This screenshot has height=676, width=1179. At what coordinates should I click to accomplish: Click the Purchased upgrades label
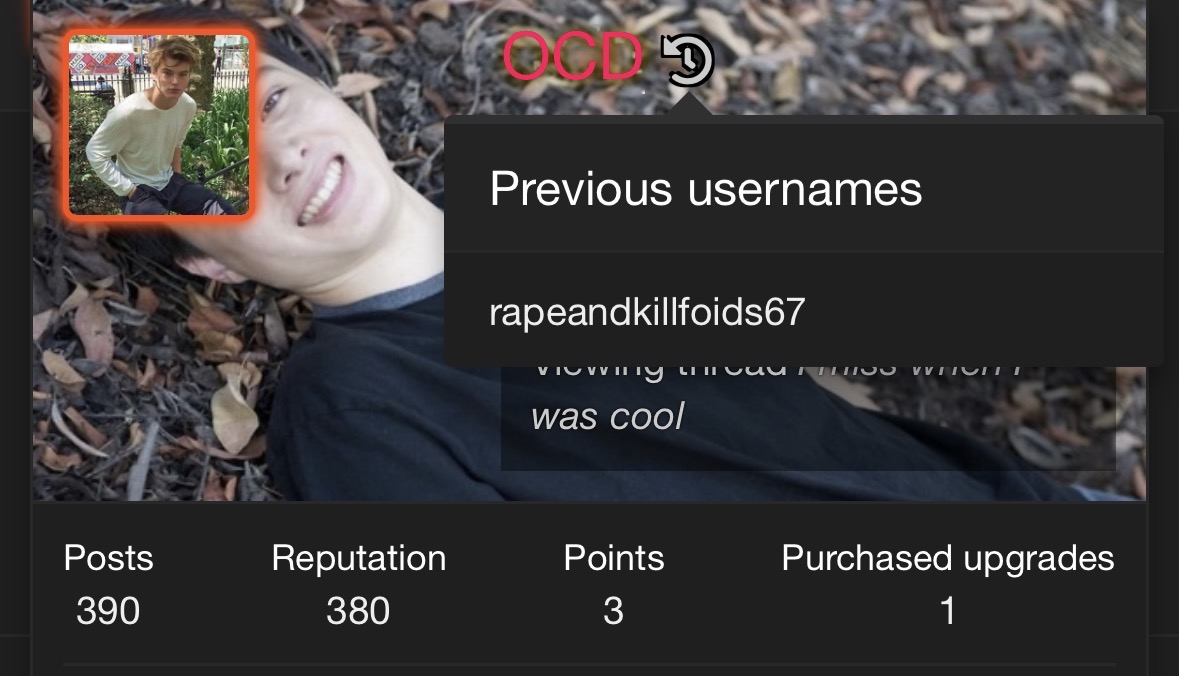coord(947,558)
